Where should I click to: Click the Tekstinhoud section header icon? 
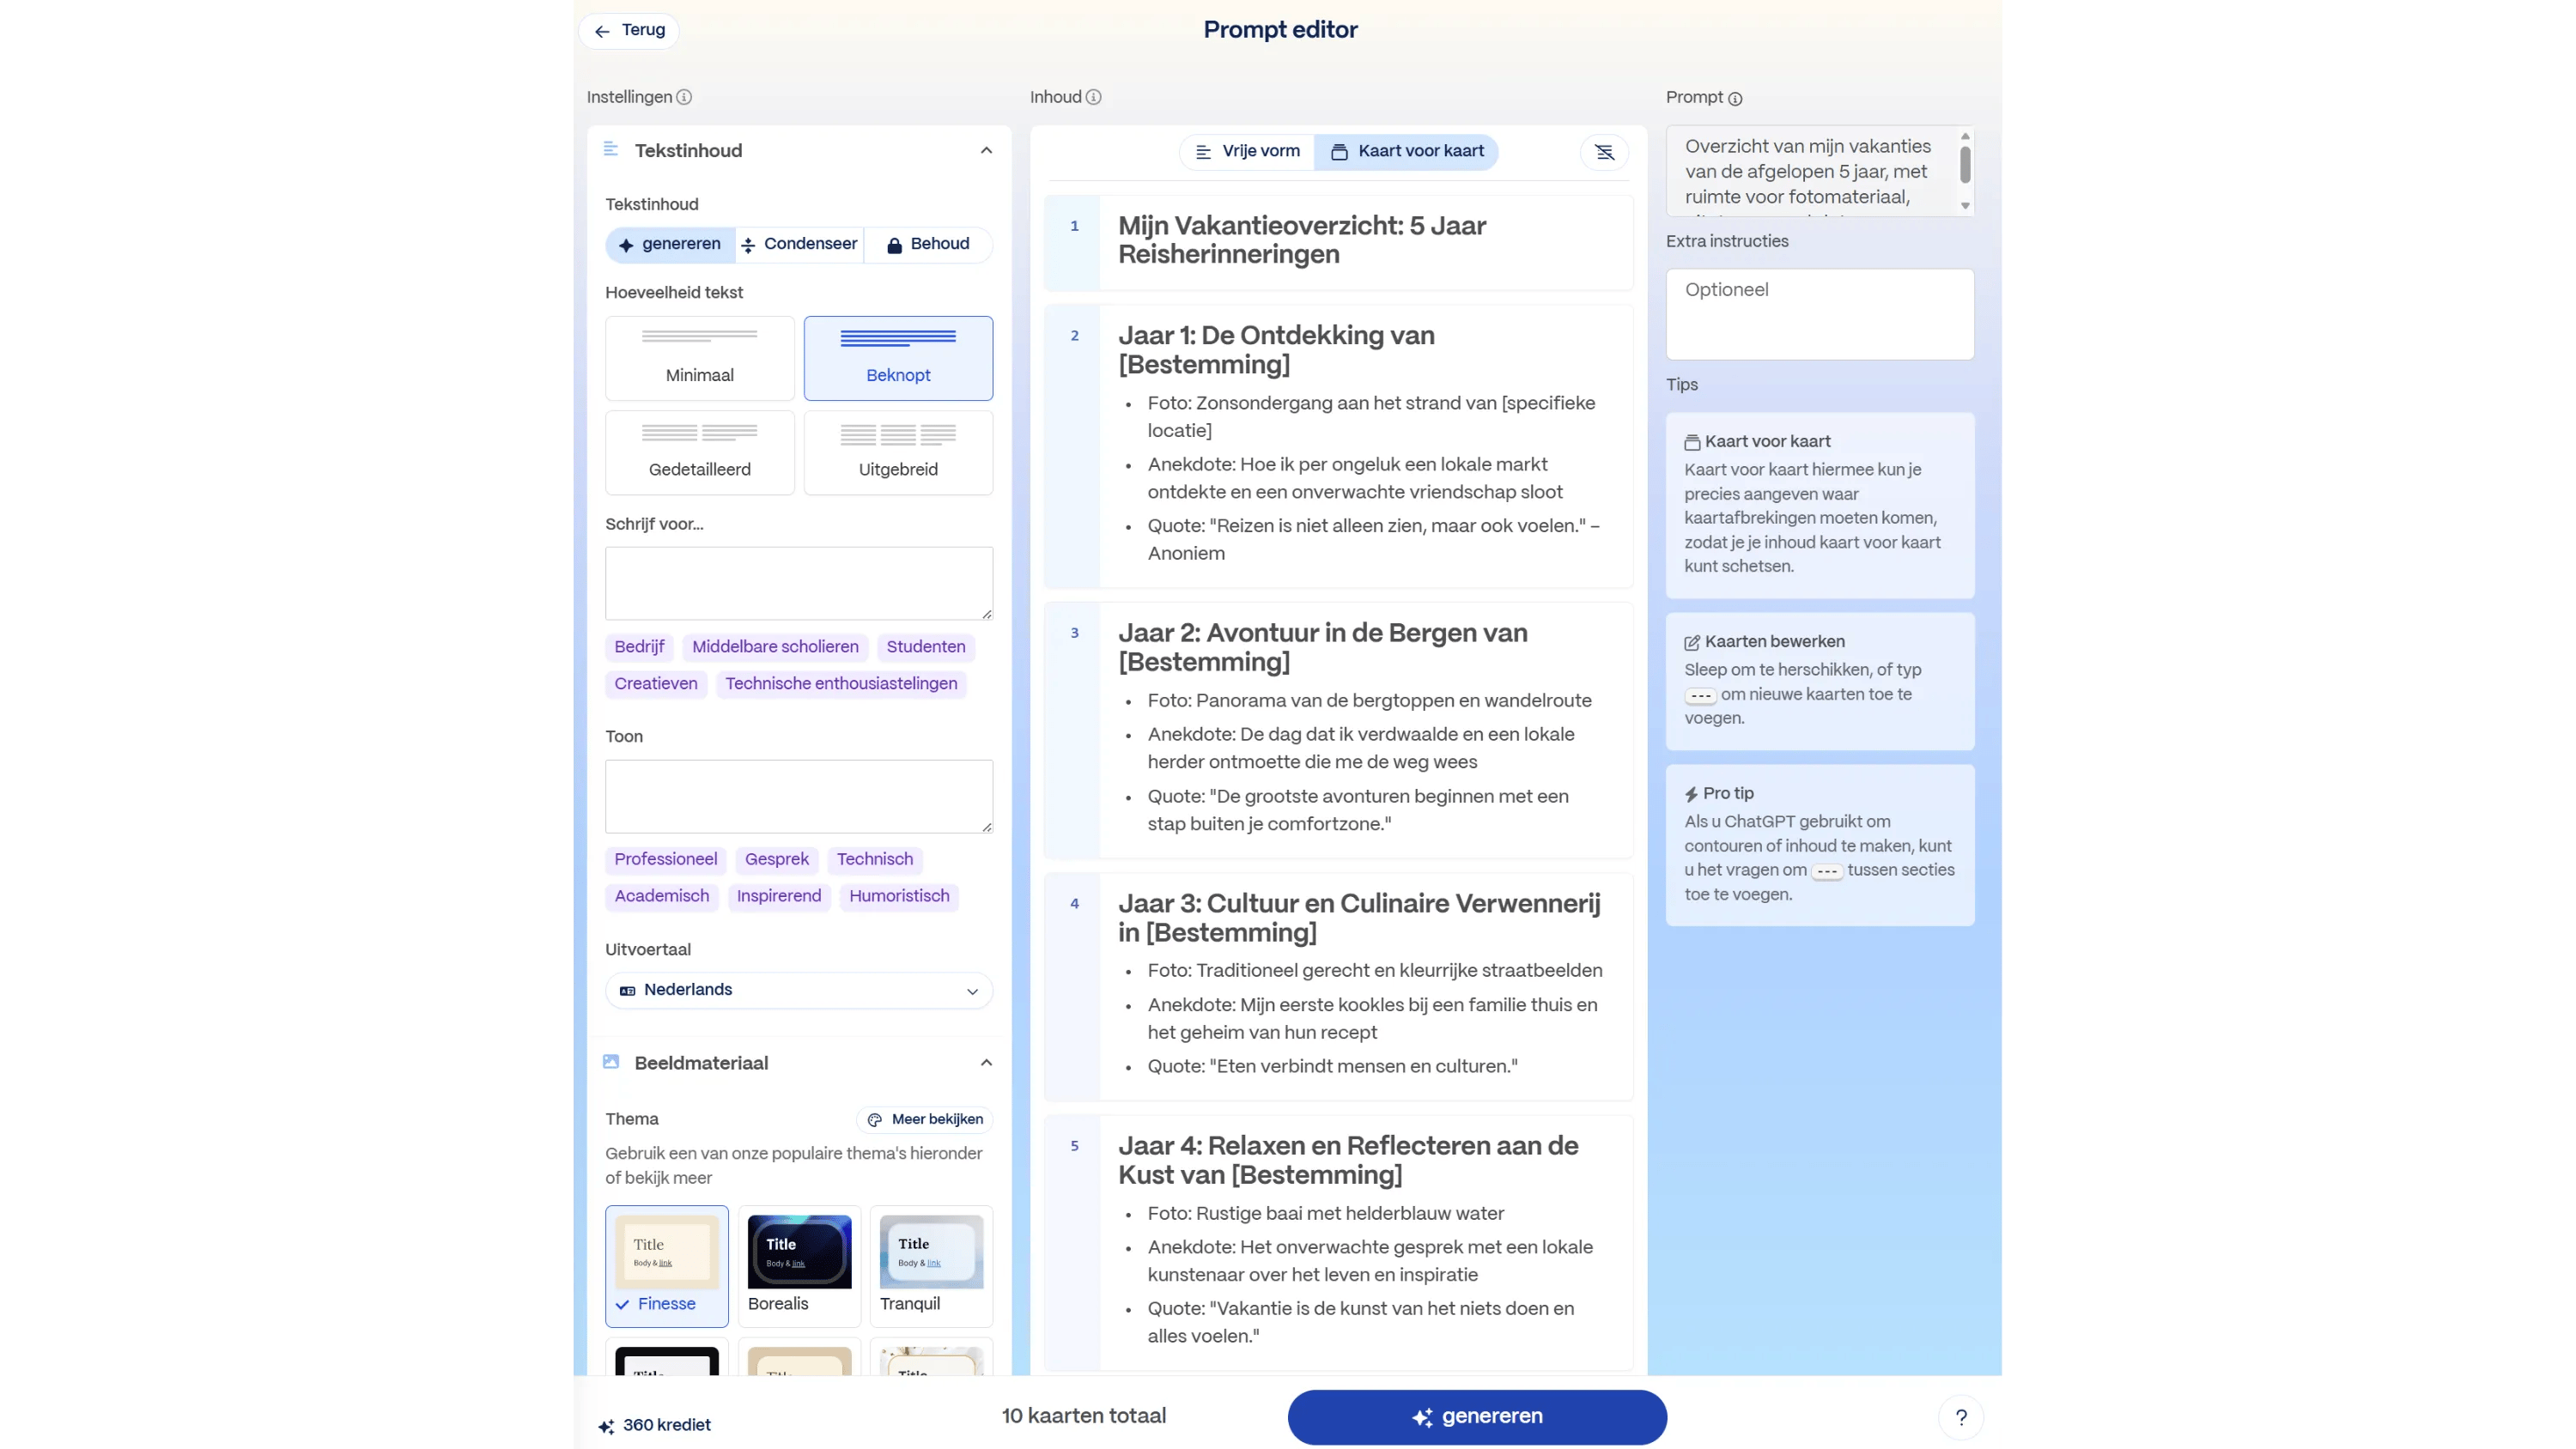click(x=611, y=150)
